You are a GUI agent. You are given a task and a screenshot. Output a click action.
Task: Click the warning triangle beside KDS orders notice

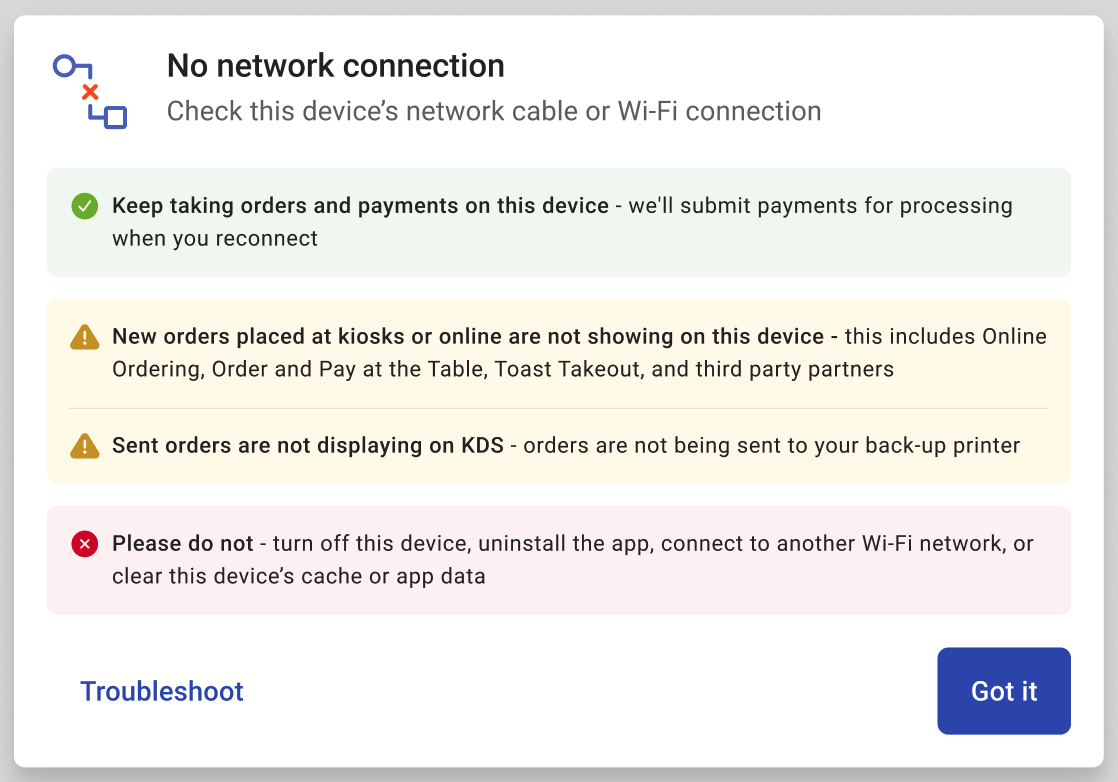pyautogui.click(x=84, y=445)
